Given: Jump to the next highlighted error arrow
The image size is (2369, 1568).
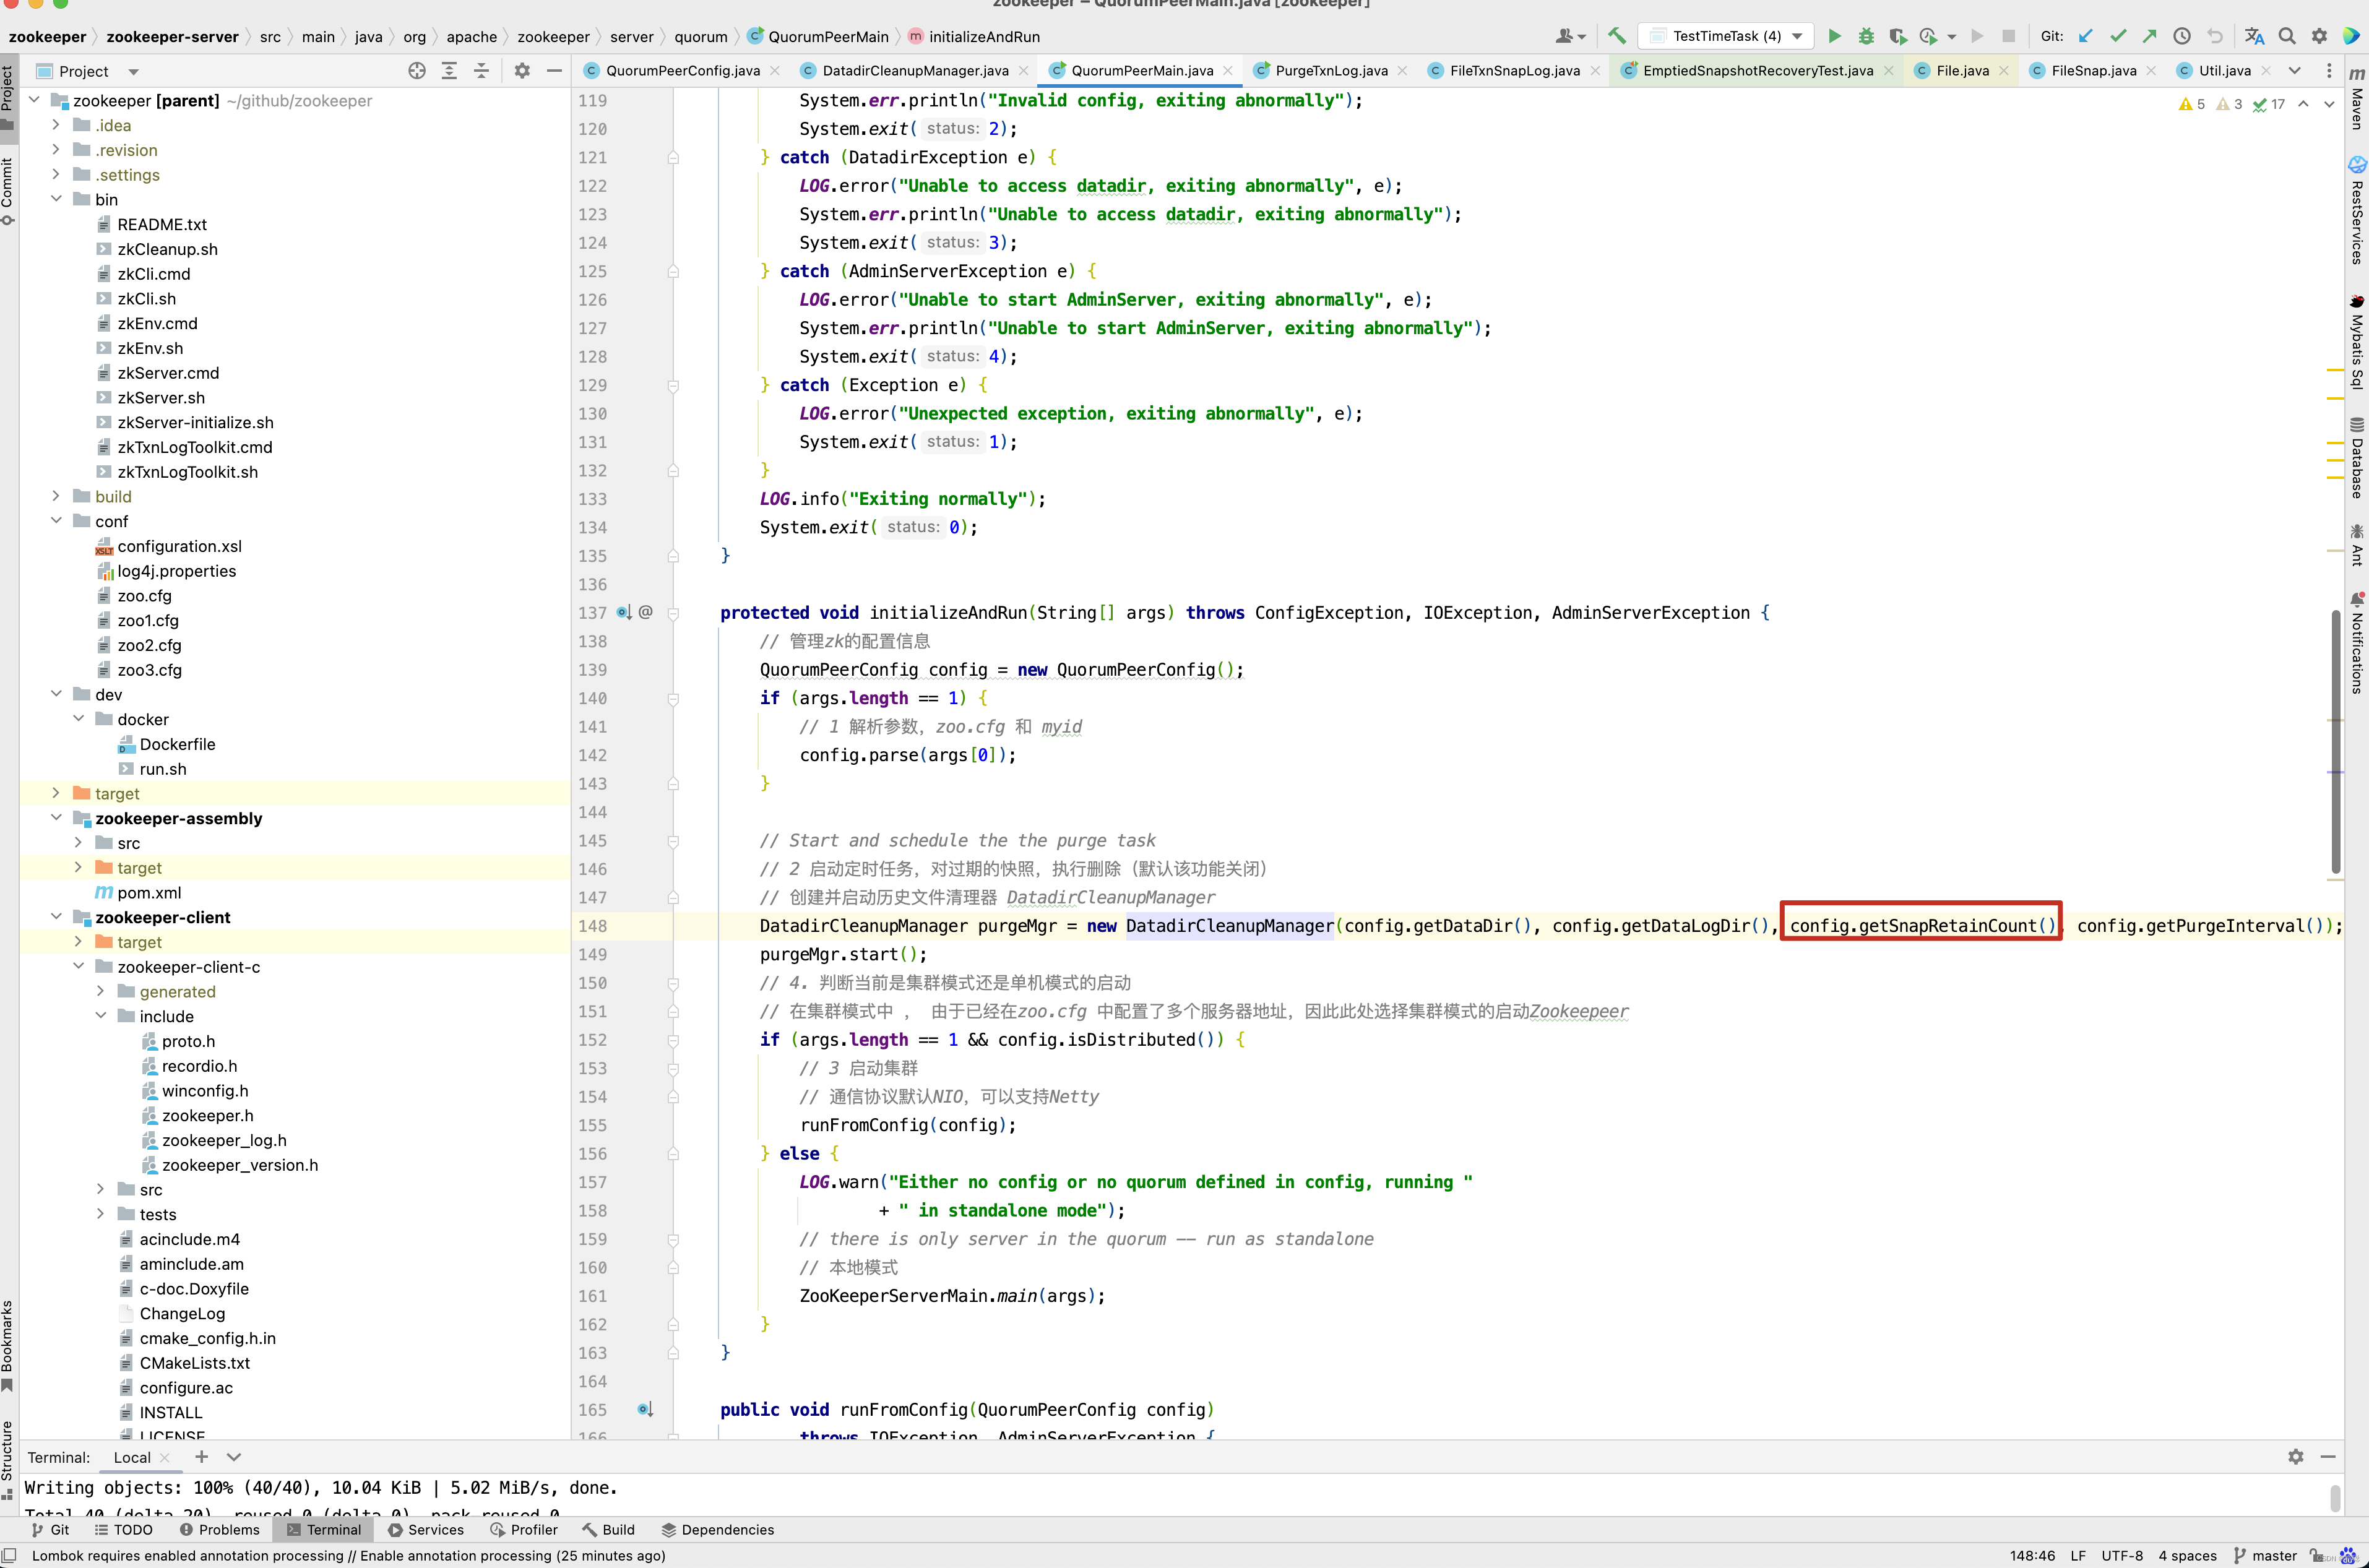Looking at the screenshot, I should click(x=2329, y=104).
